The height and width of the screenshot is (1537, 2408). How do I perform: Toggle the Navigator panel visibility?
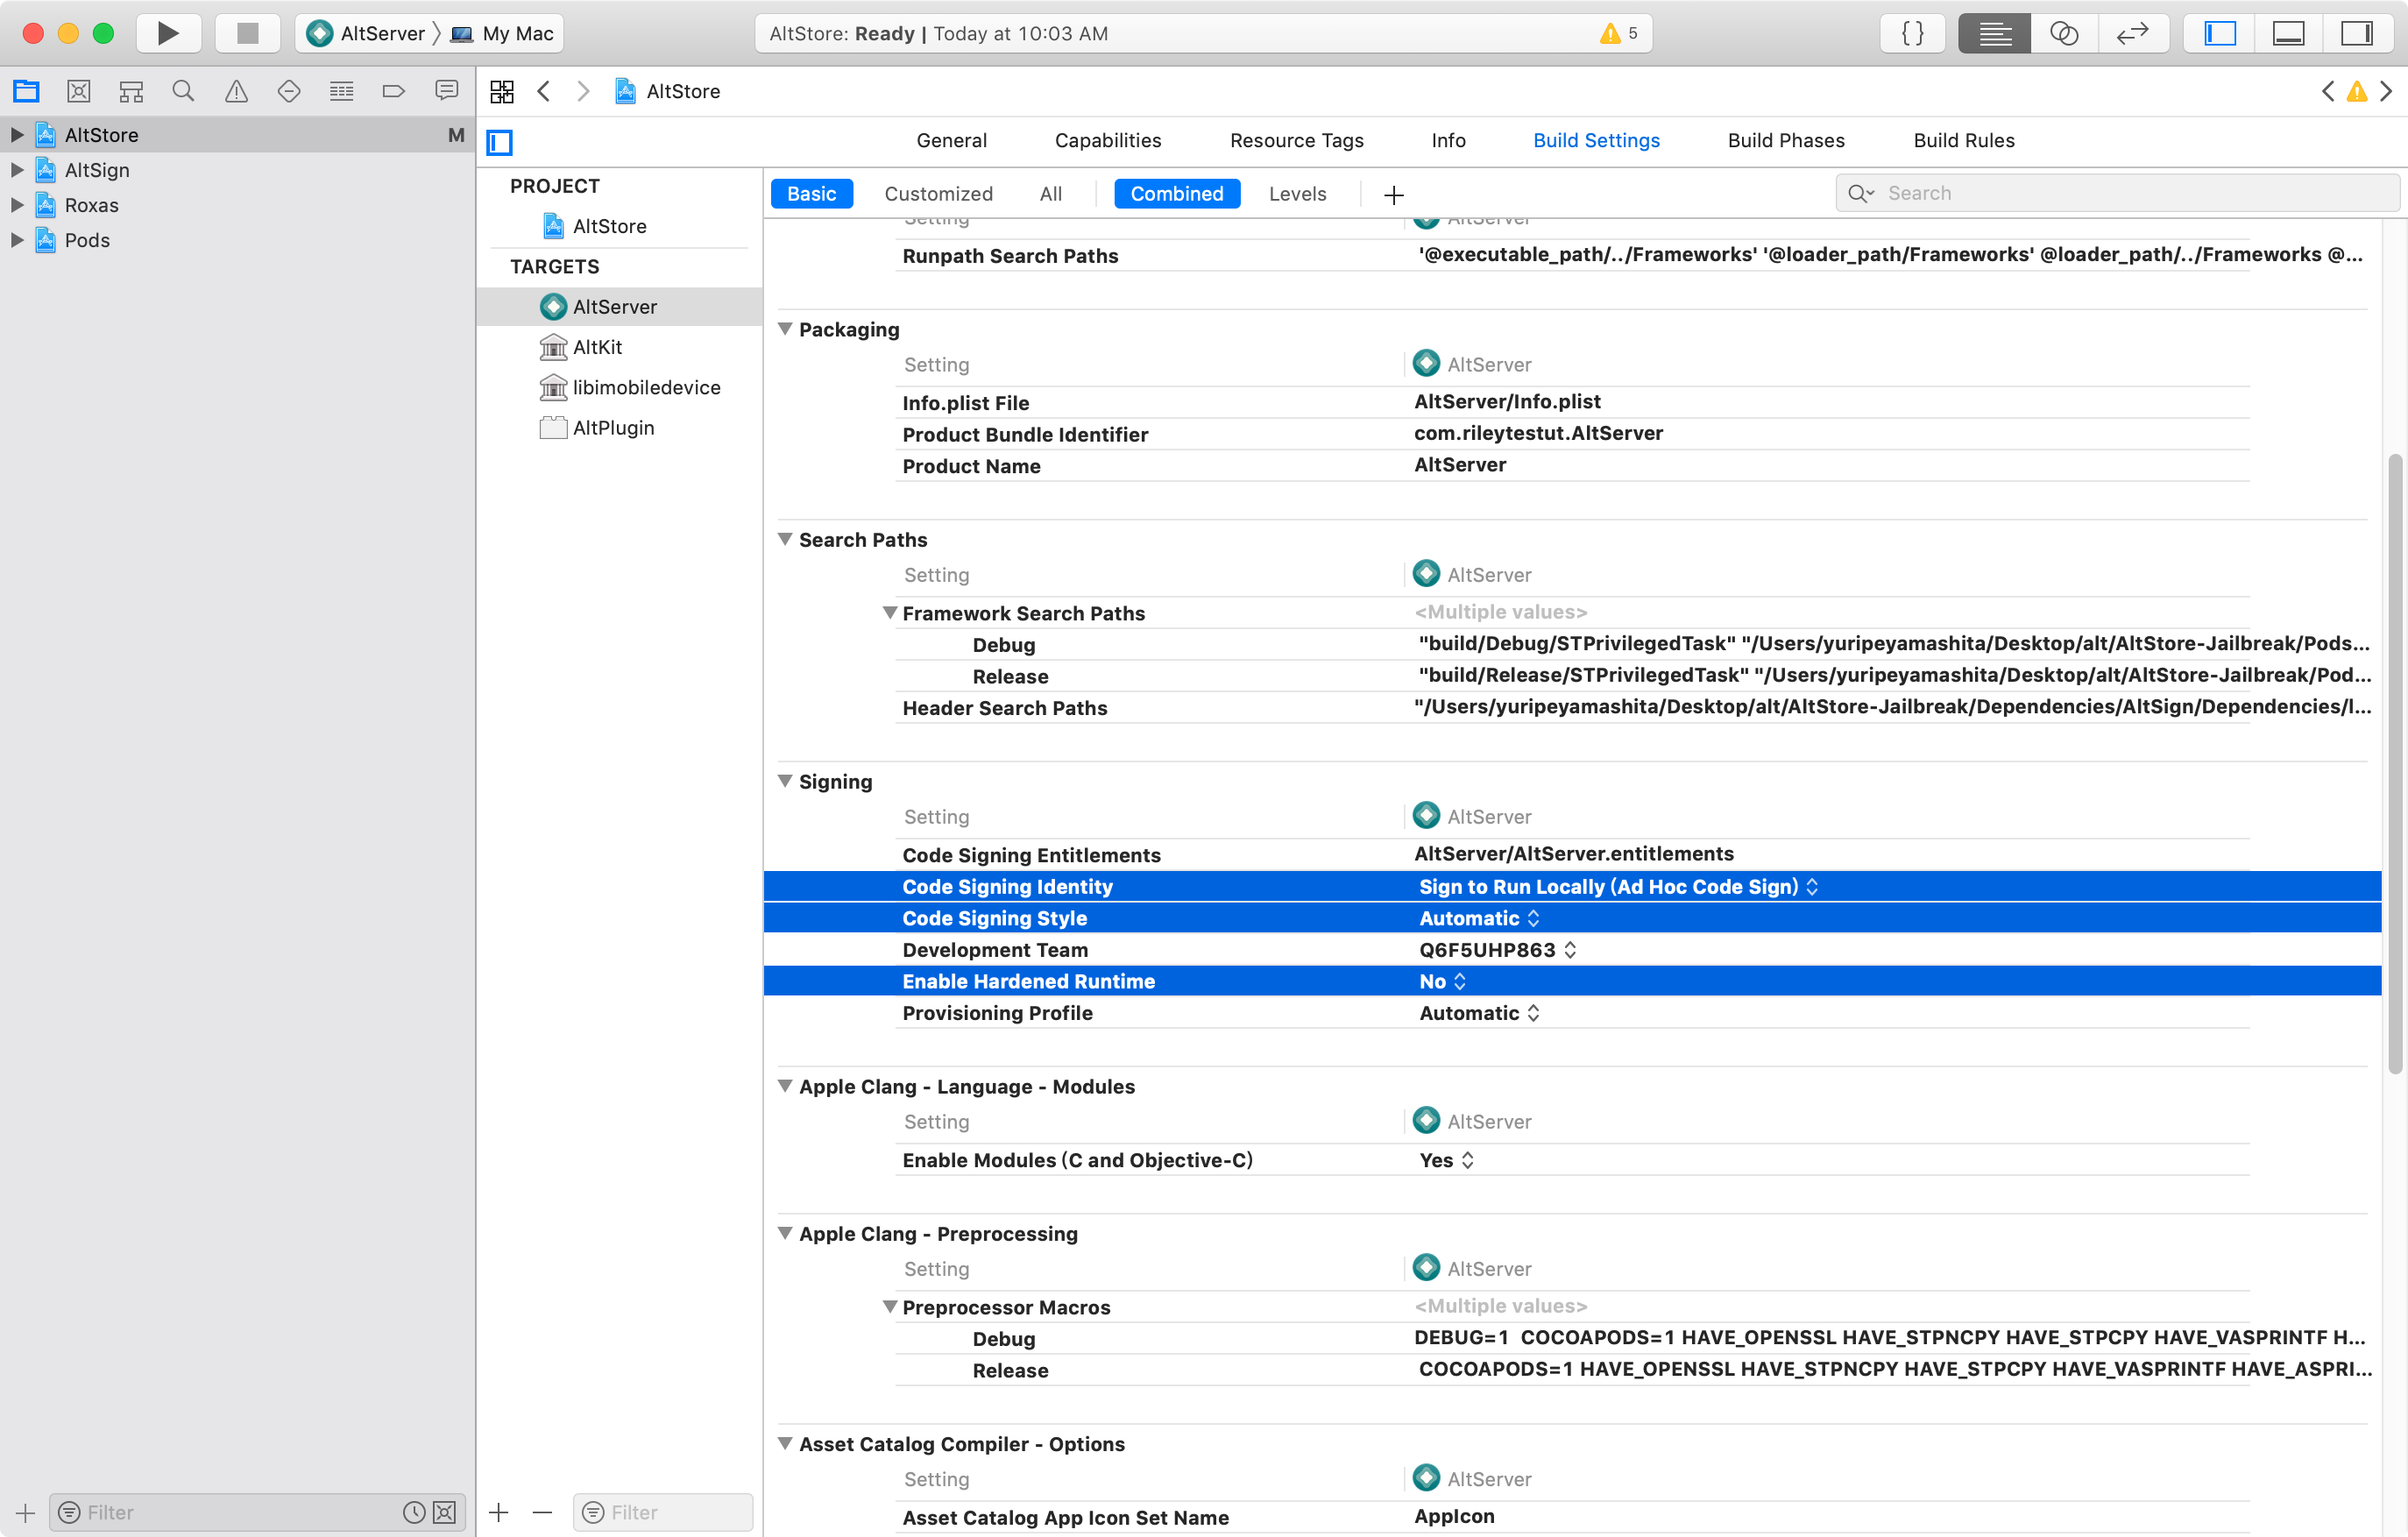click(x=2219, y=33)
